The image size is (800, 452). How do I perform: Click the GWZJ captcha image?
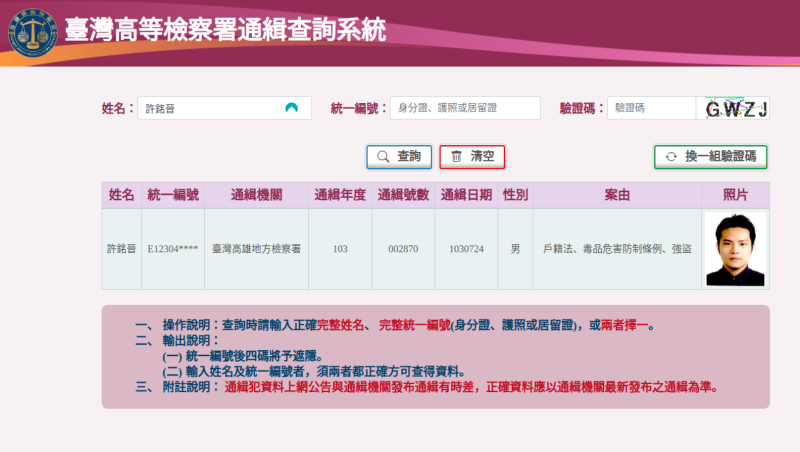click(736, 108)
